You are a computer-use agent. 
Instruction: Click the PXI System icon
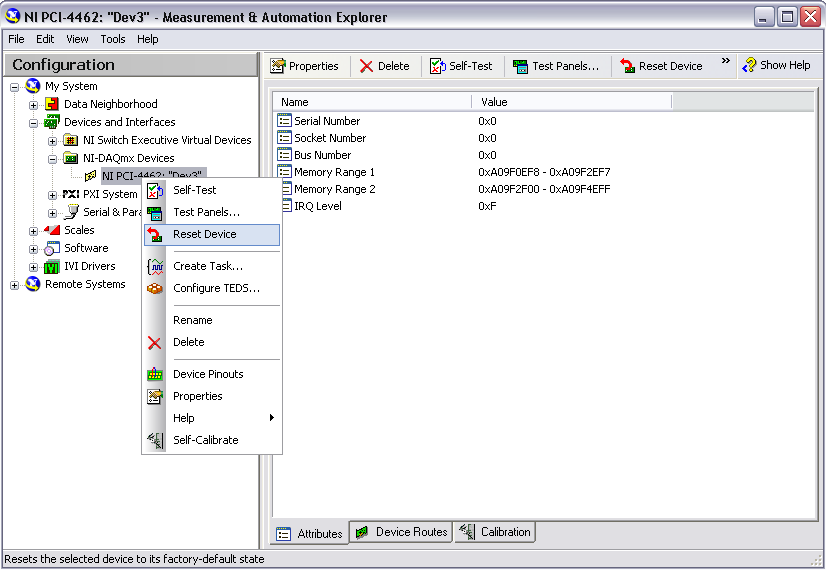(x=71, y=194)
